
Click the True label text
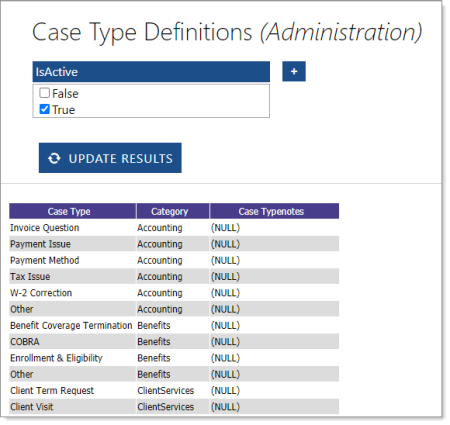click(x=64, y=110)
